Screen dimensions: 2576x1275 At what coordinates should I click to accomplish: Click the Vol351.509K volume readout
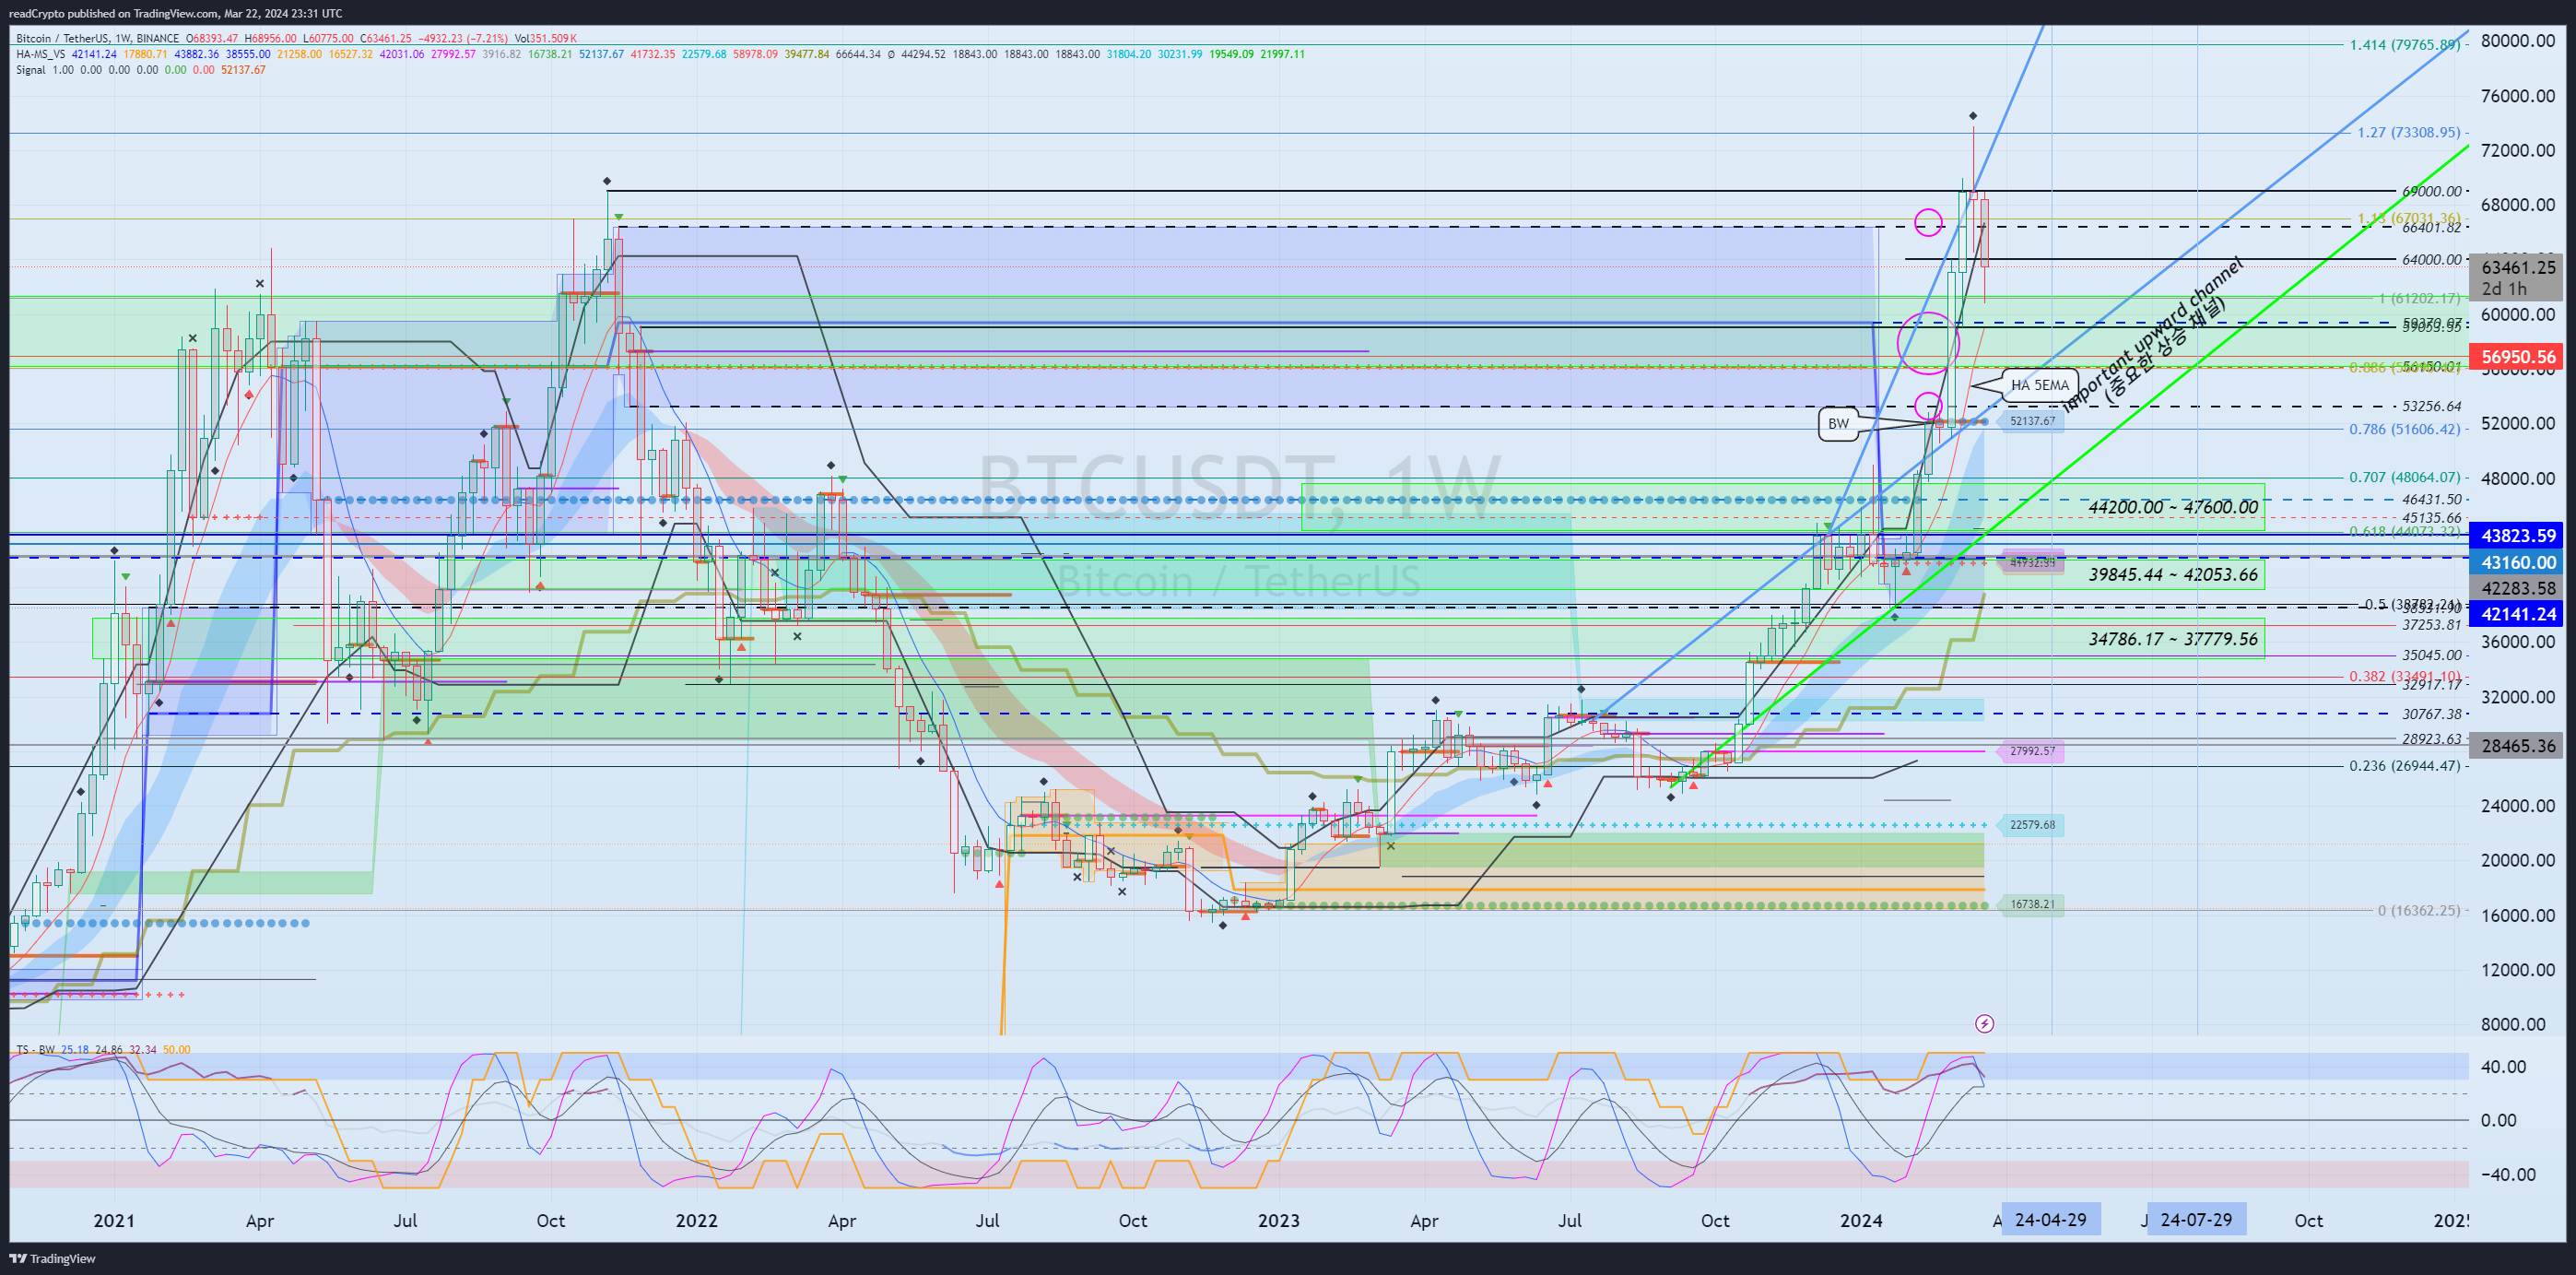coord(545,39)
